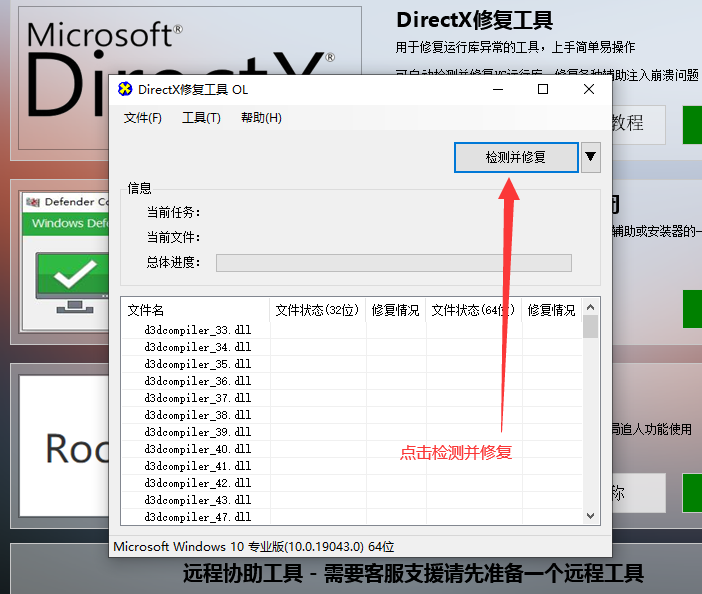This screenshot has height=594, width=702.
Task: Click the file list vertical scrollbar thumb
Action: (590, 328)
